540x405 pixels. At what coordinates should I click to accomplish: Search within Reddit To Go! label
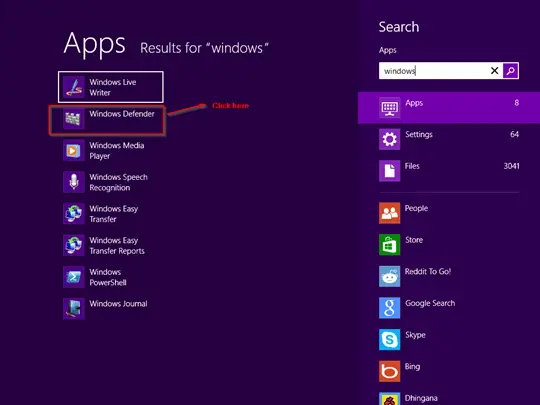click(428, 271)
